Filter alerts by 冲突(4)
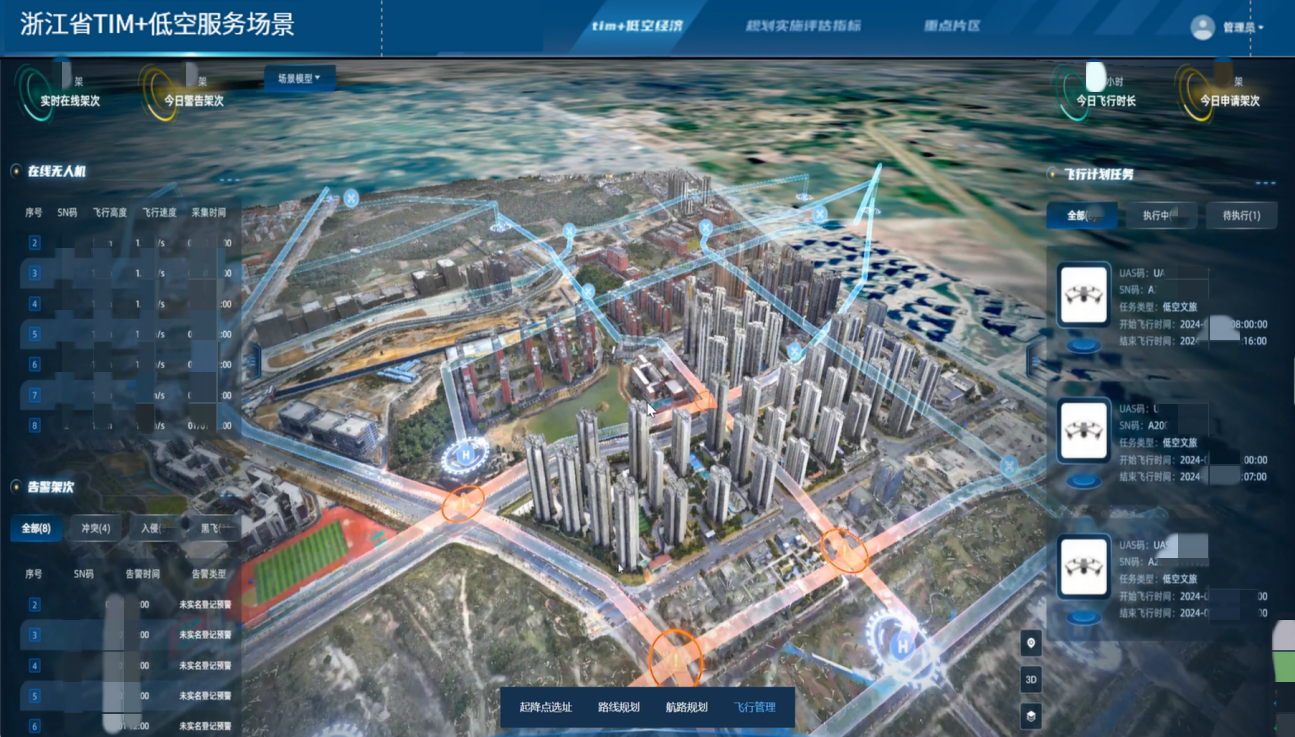 [95, 528]
